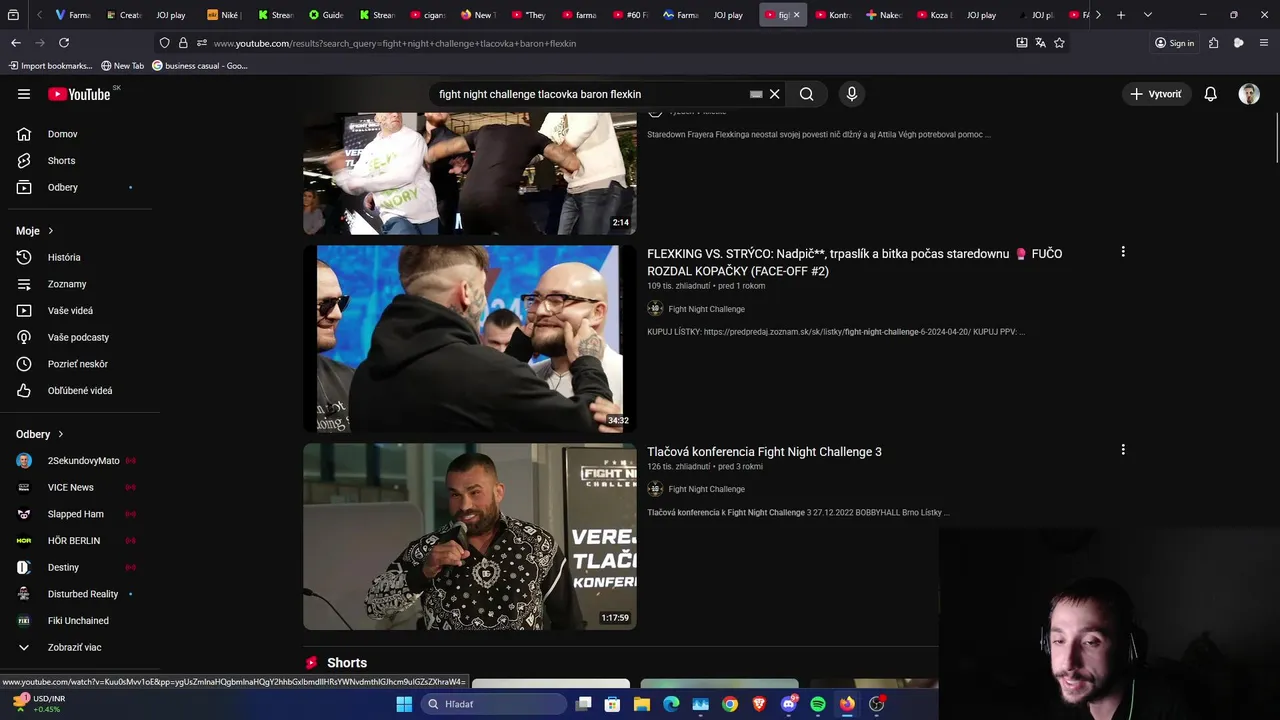Open Discord from taskbar
Viewport: 1280px width, 720px height.
click(x=789, y=704)
